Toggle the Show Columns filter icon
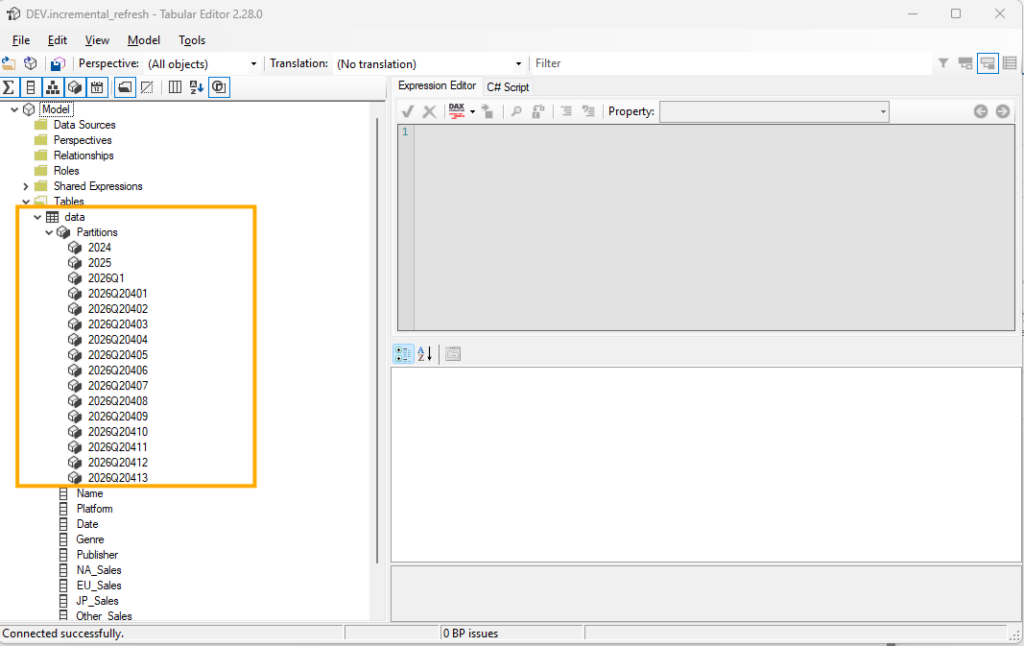This screenshot has height=646, width=1024. [31, 87]
